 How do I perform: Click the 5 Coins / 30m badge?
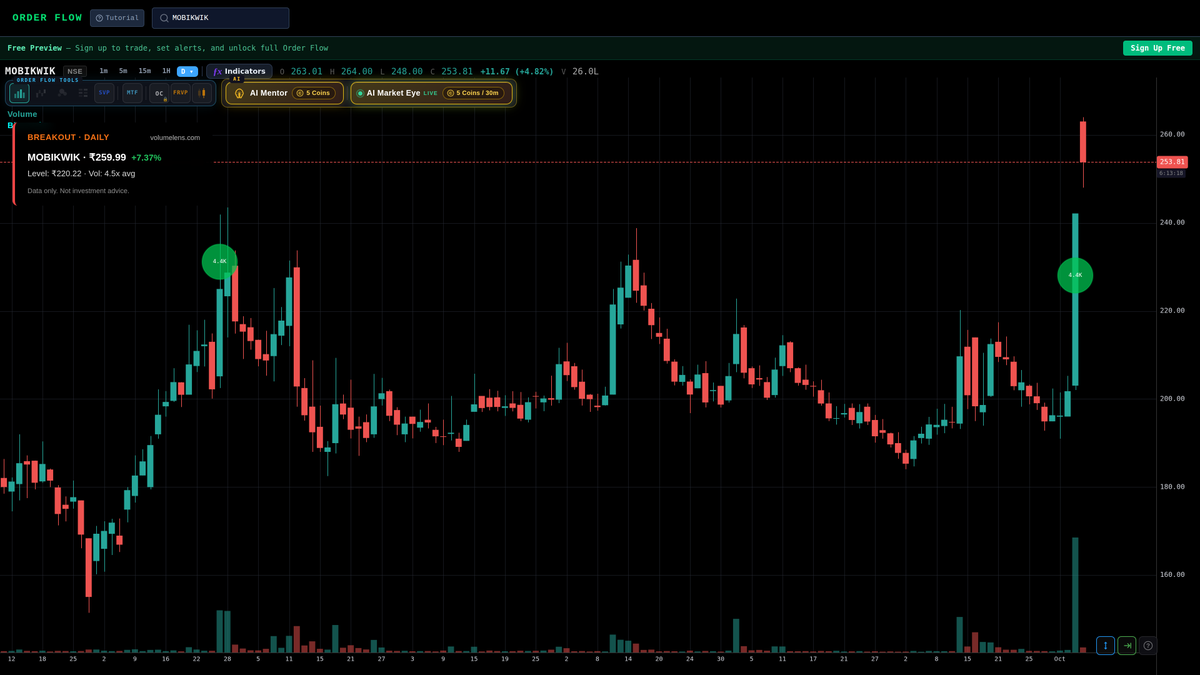coord(474,93)
